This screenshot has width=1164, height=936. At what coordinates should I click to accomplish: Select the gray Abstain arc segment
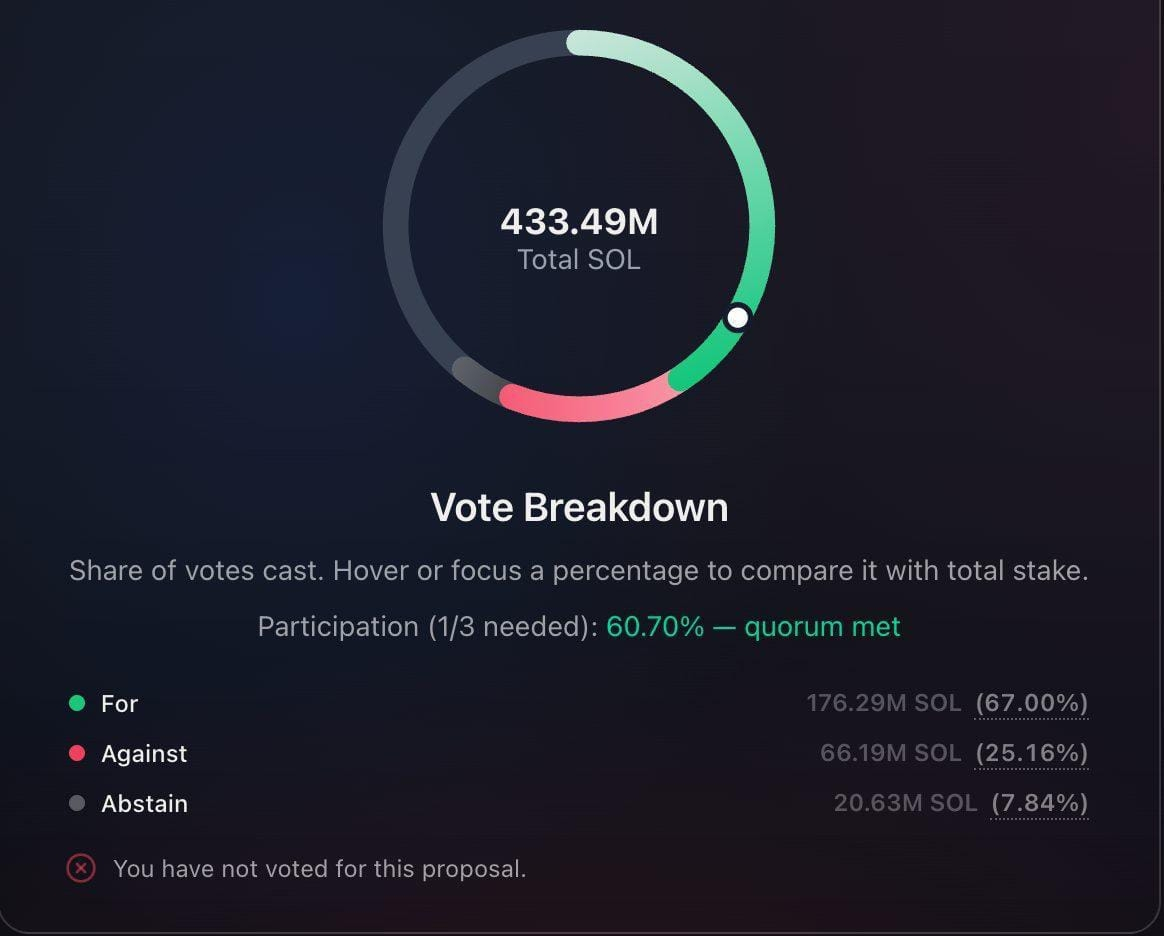pos(475,377)
